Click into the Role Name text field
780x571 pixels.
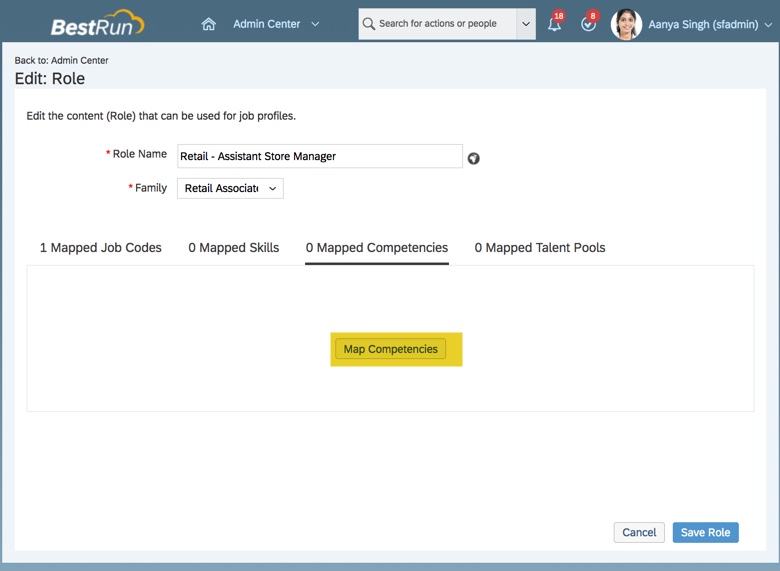(x=319, y=156)
